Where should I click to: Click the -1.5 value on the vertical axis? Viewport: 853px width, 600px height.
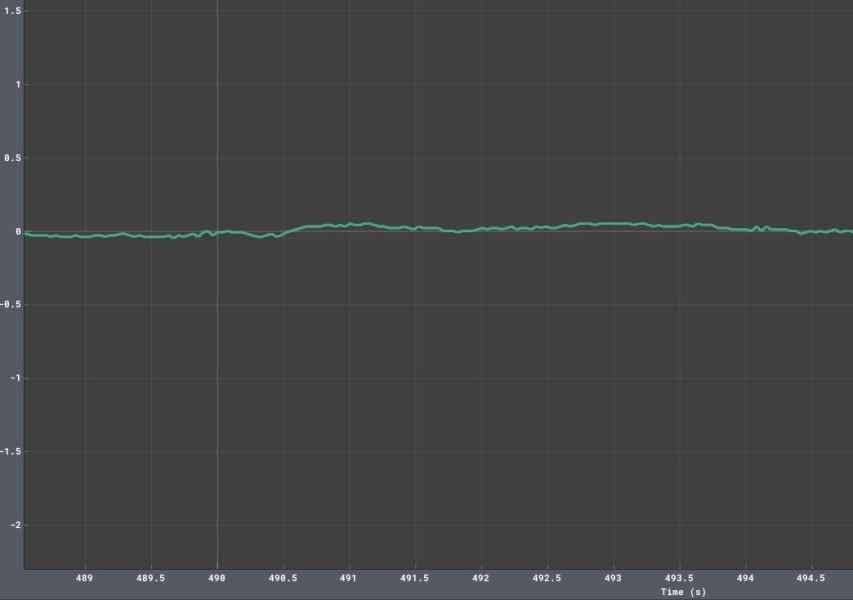(11, 451)
